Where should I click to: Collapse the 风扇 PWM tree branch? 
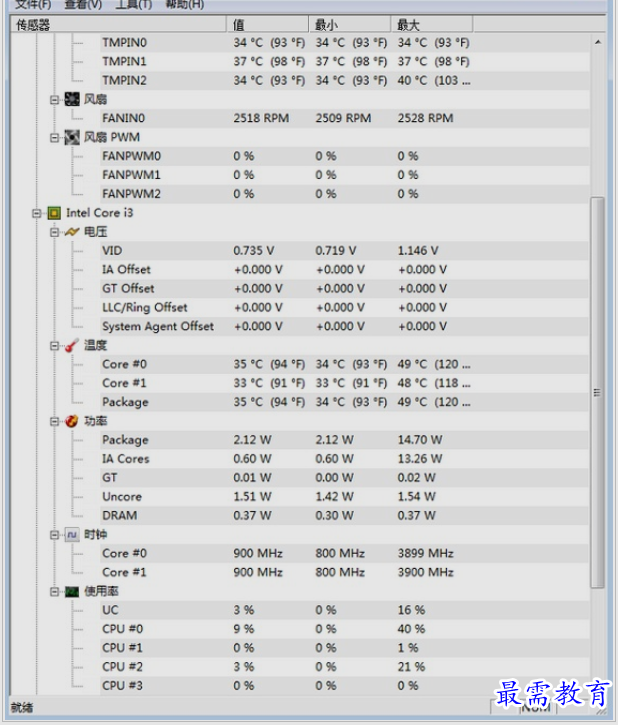pos(55,137)
